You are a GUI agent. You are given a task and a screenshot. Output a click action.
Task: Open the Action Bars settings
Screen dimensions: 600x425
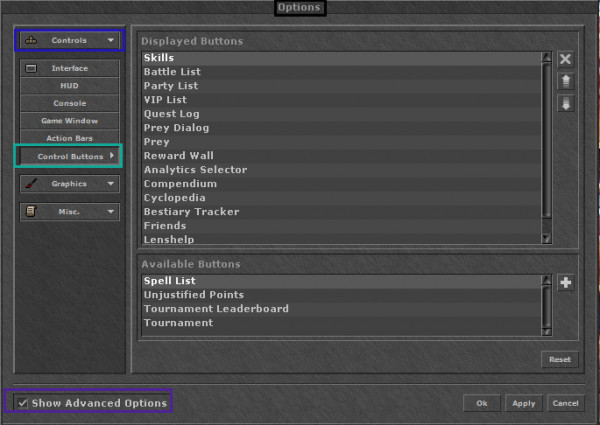(x=69, y=138)
